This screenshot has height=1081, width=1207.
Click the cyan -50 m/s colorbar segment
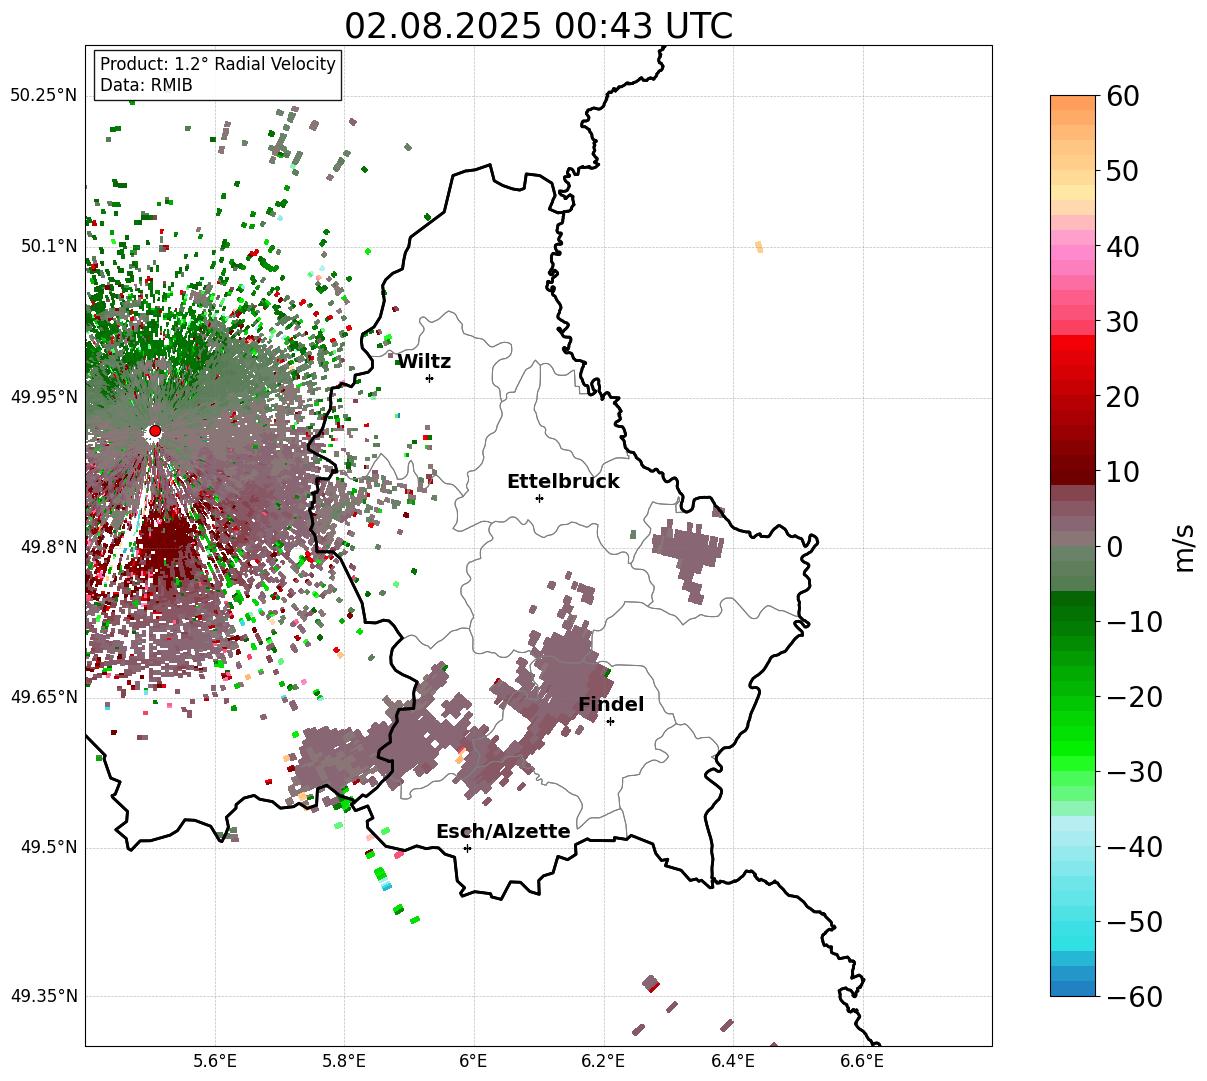[1073, 921]
